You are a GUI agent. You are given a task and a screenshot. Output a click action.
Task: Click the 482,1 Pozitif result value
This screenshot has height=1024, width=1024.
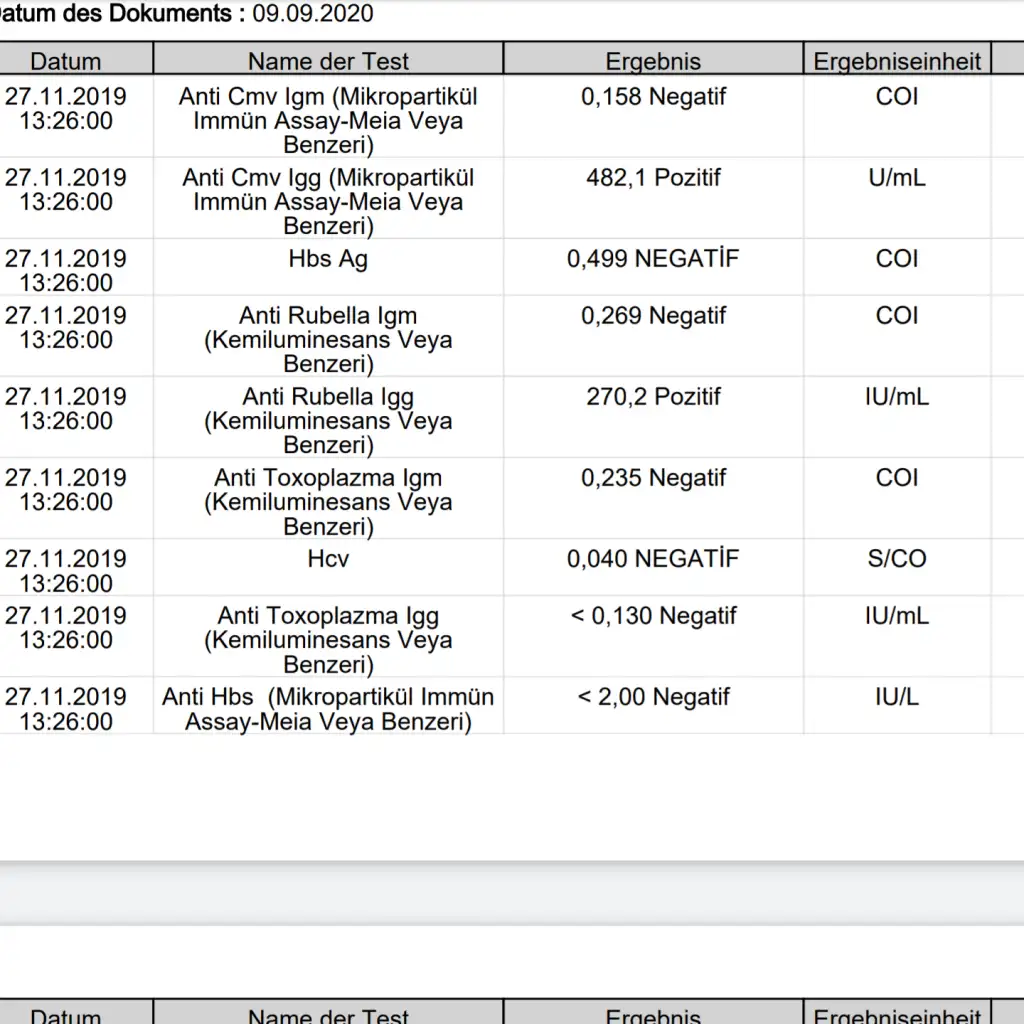coord(653,178)
